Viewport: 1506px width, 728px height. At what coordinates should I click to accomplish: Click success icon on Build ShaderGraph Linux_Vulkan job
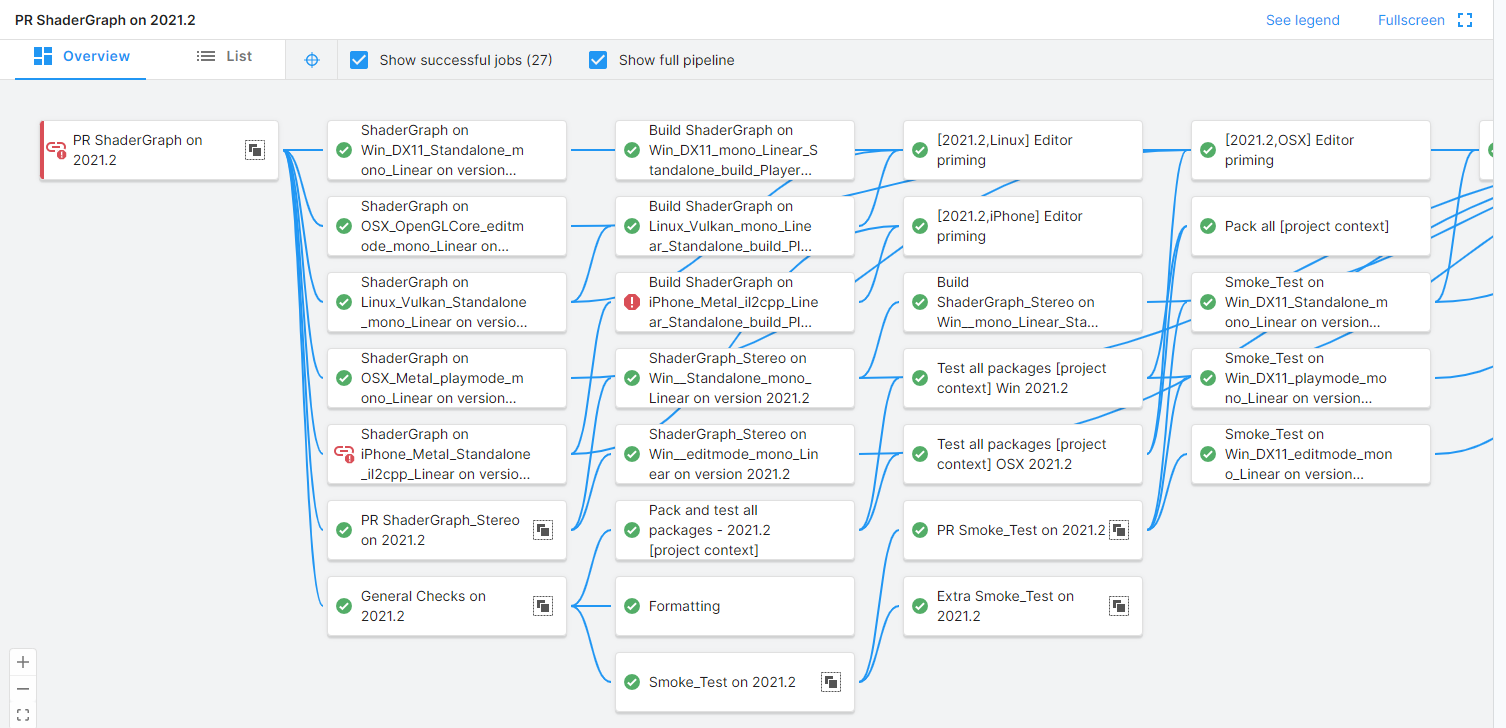(x=632, y=226)
